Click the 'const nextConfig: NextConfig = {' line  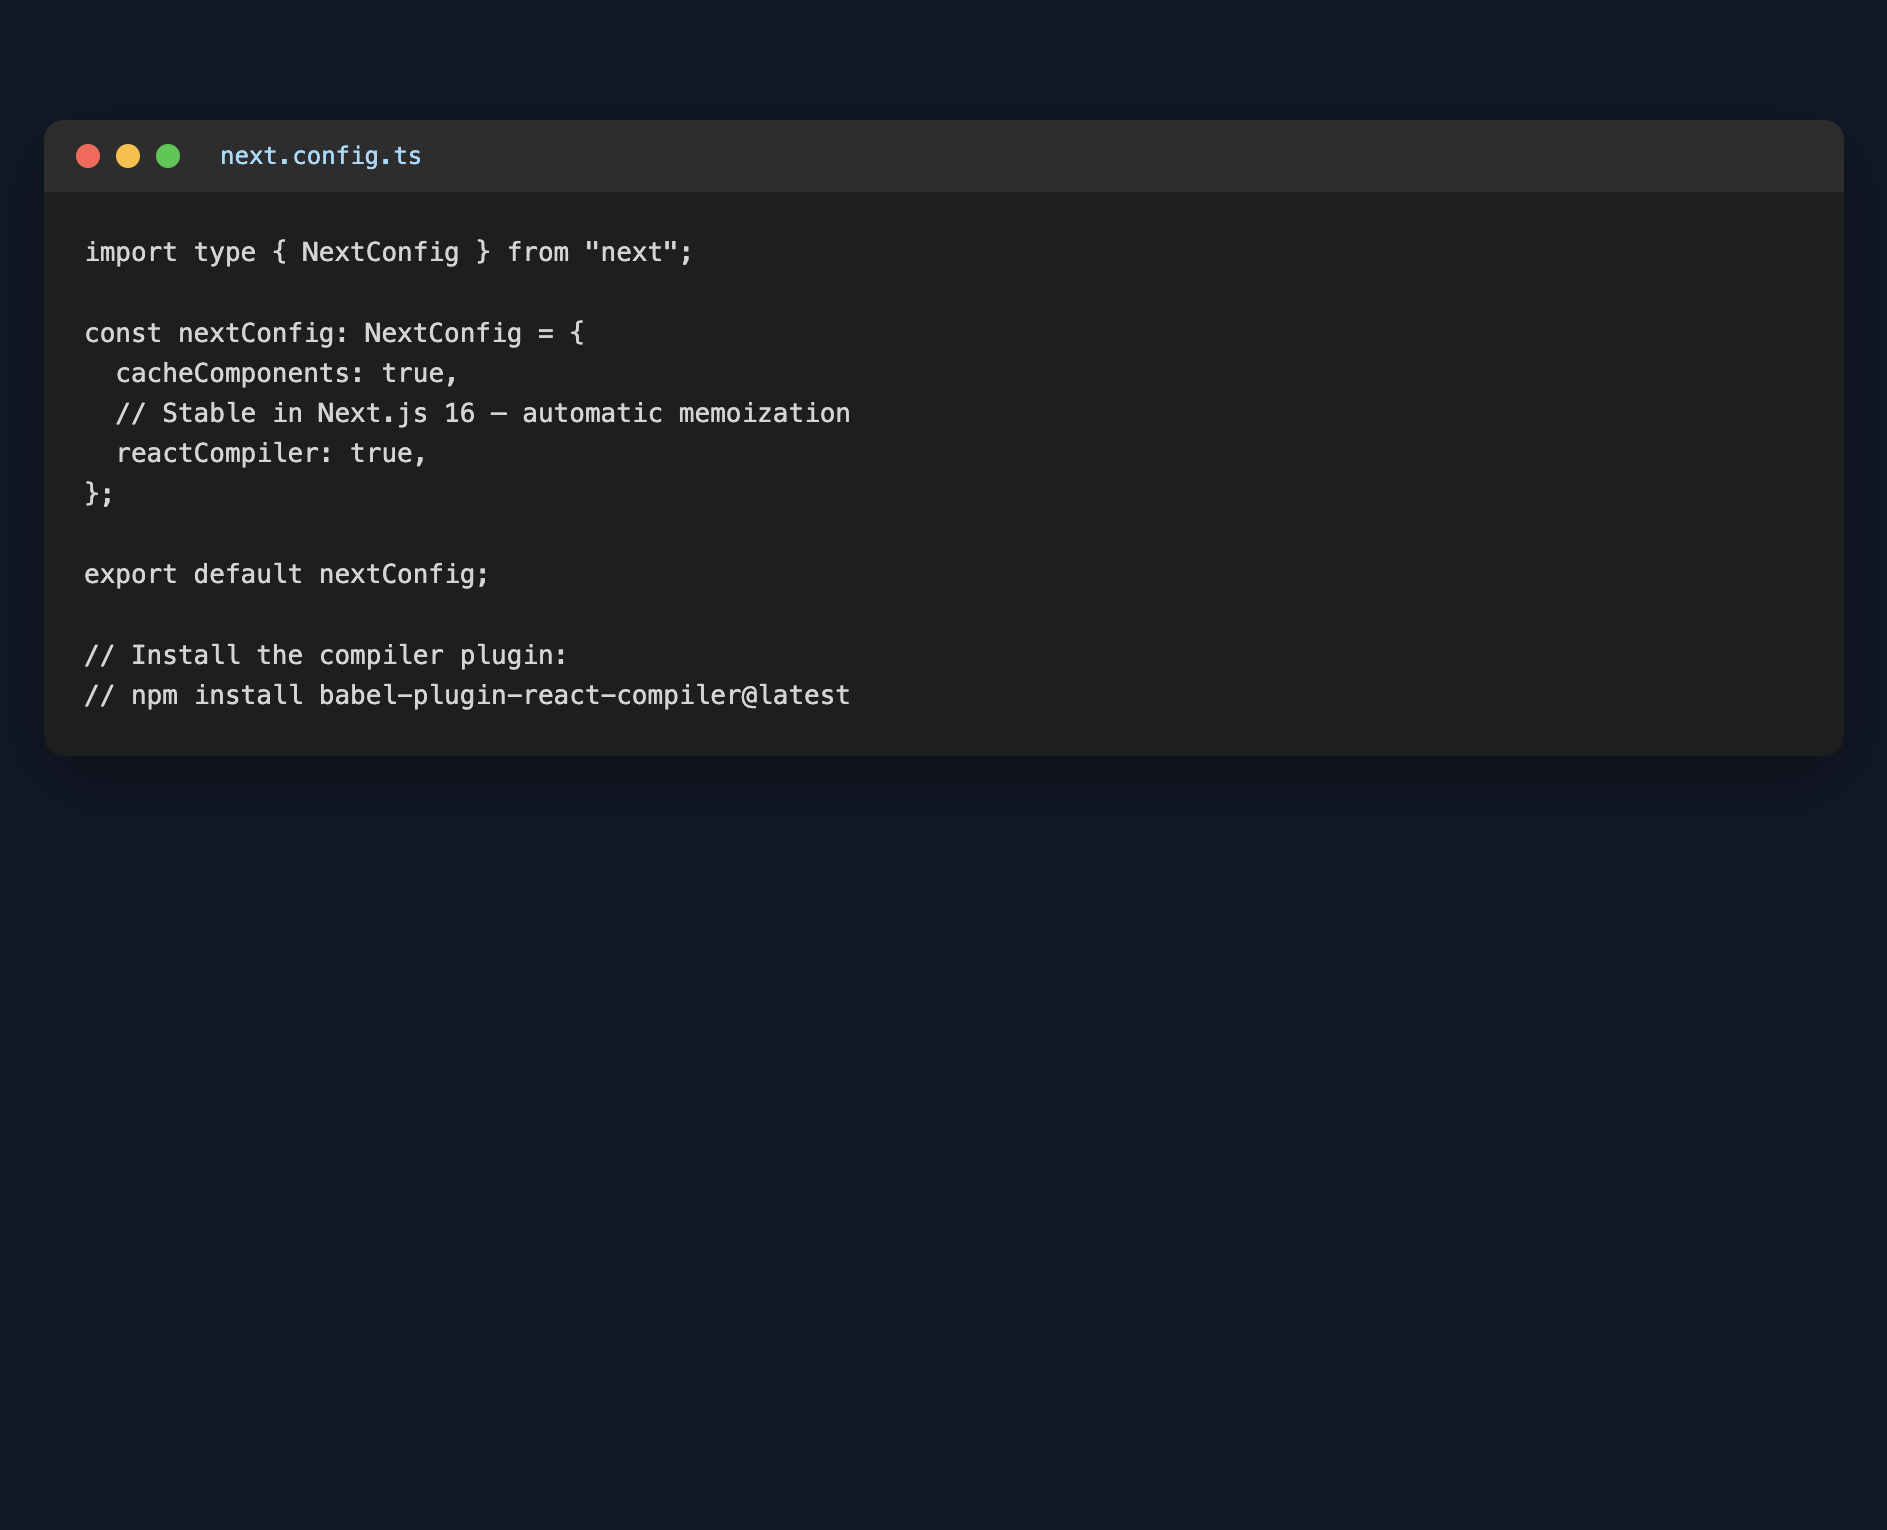[x=334, y=333]
